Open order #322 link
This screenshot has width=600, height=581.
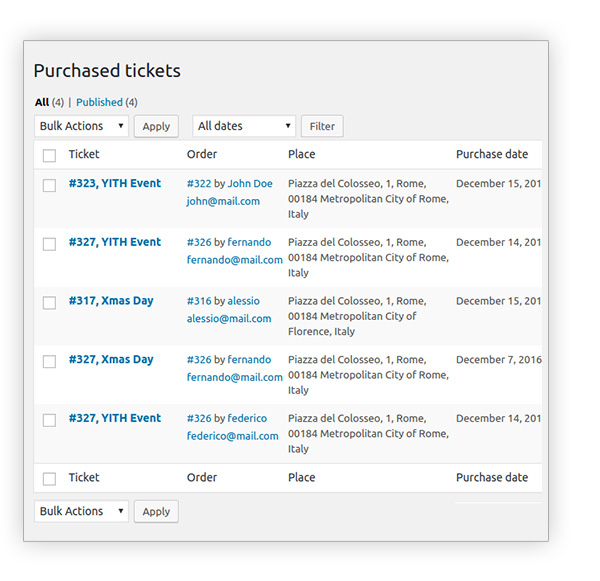[199, 184]
